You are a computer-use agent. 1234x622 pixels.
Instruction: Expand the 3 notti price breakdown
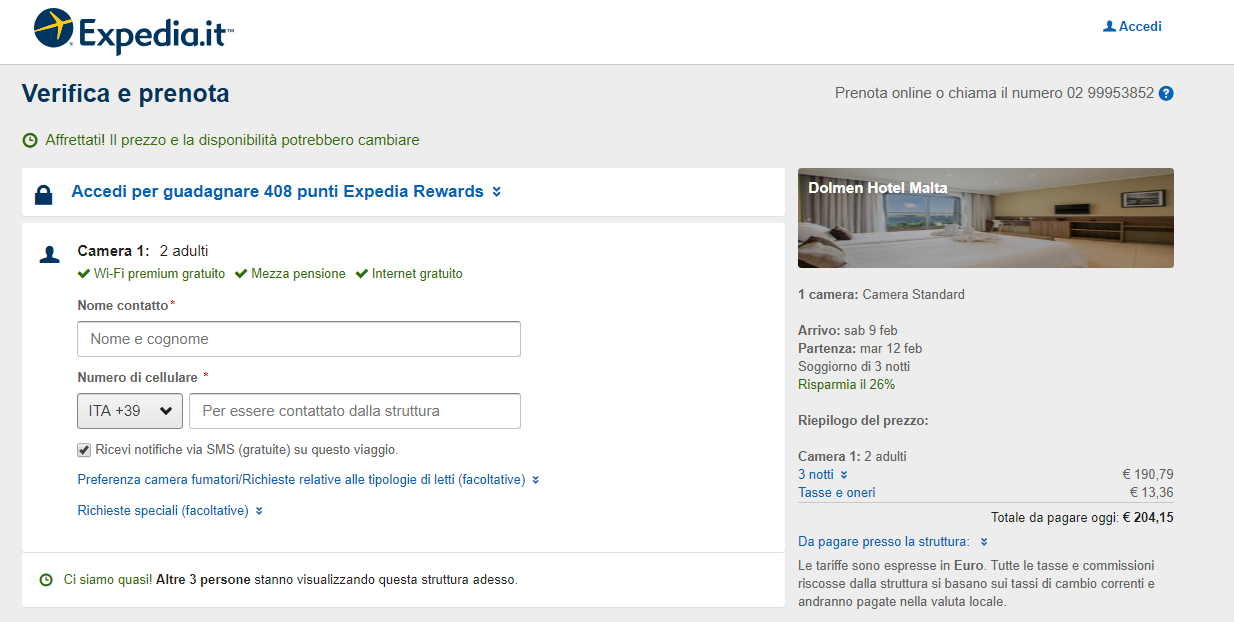pos(823,475)
